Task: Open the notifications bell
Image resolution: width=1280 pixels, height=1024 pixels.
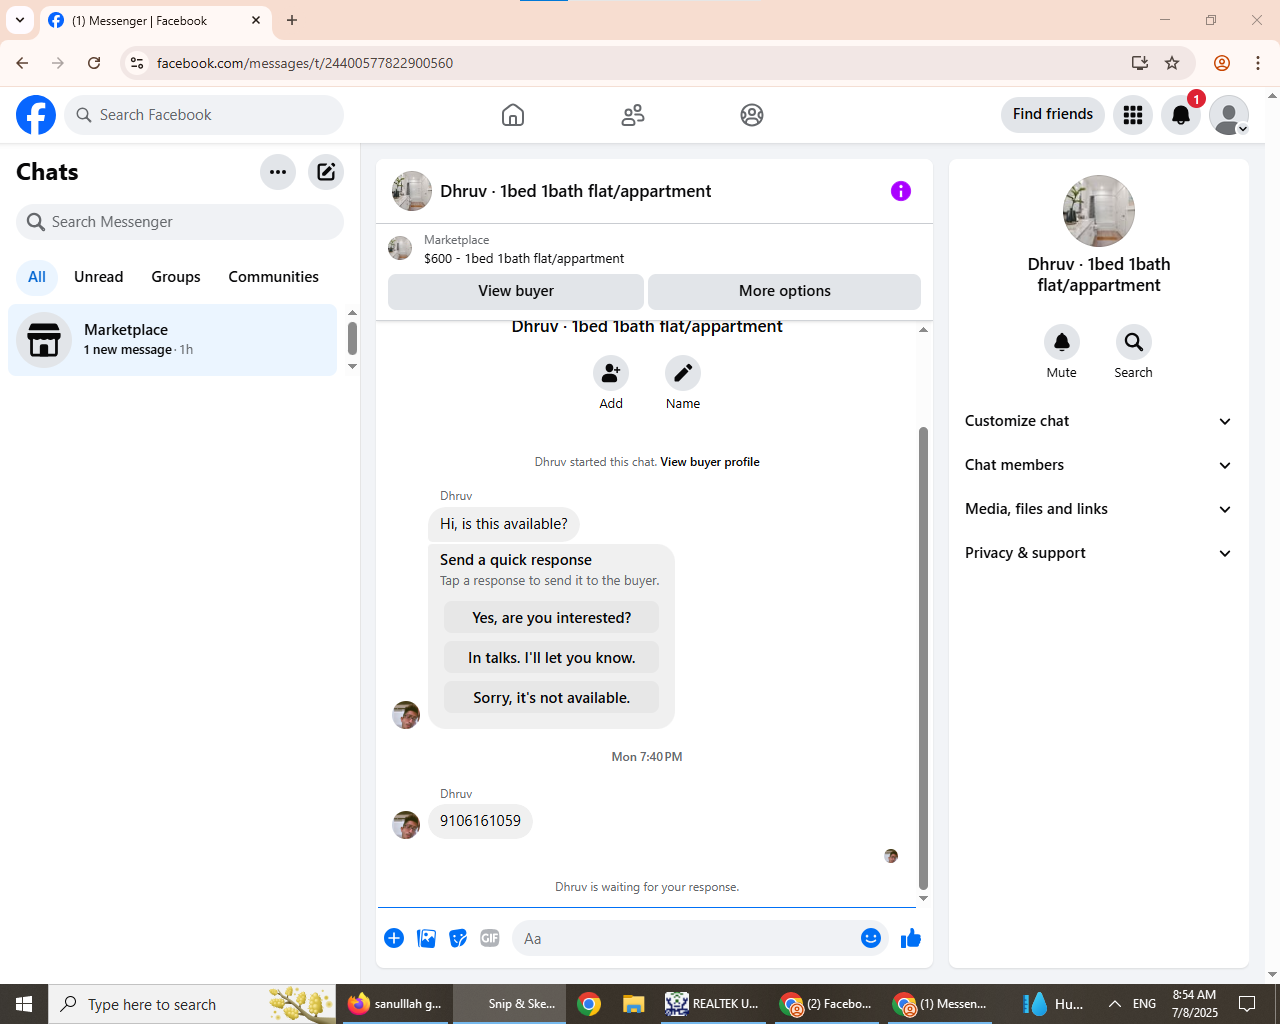Action: pos(1181,115)
